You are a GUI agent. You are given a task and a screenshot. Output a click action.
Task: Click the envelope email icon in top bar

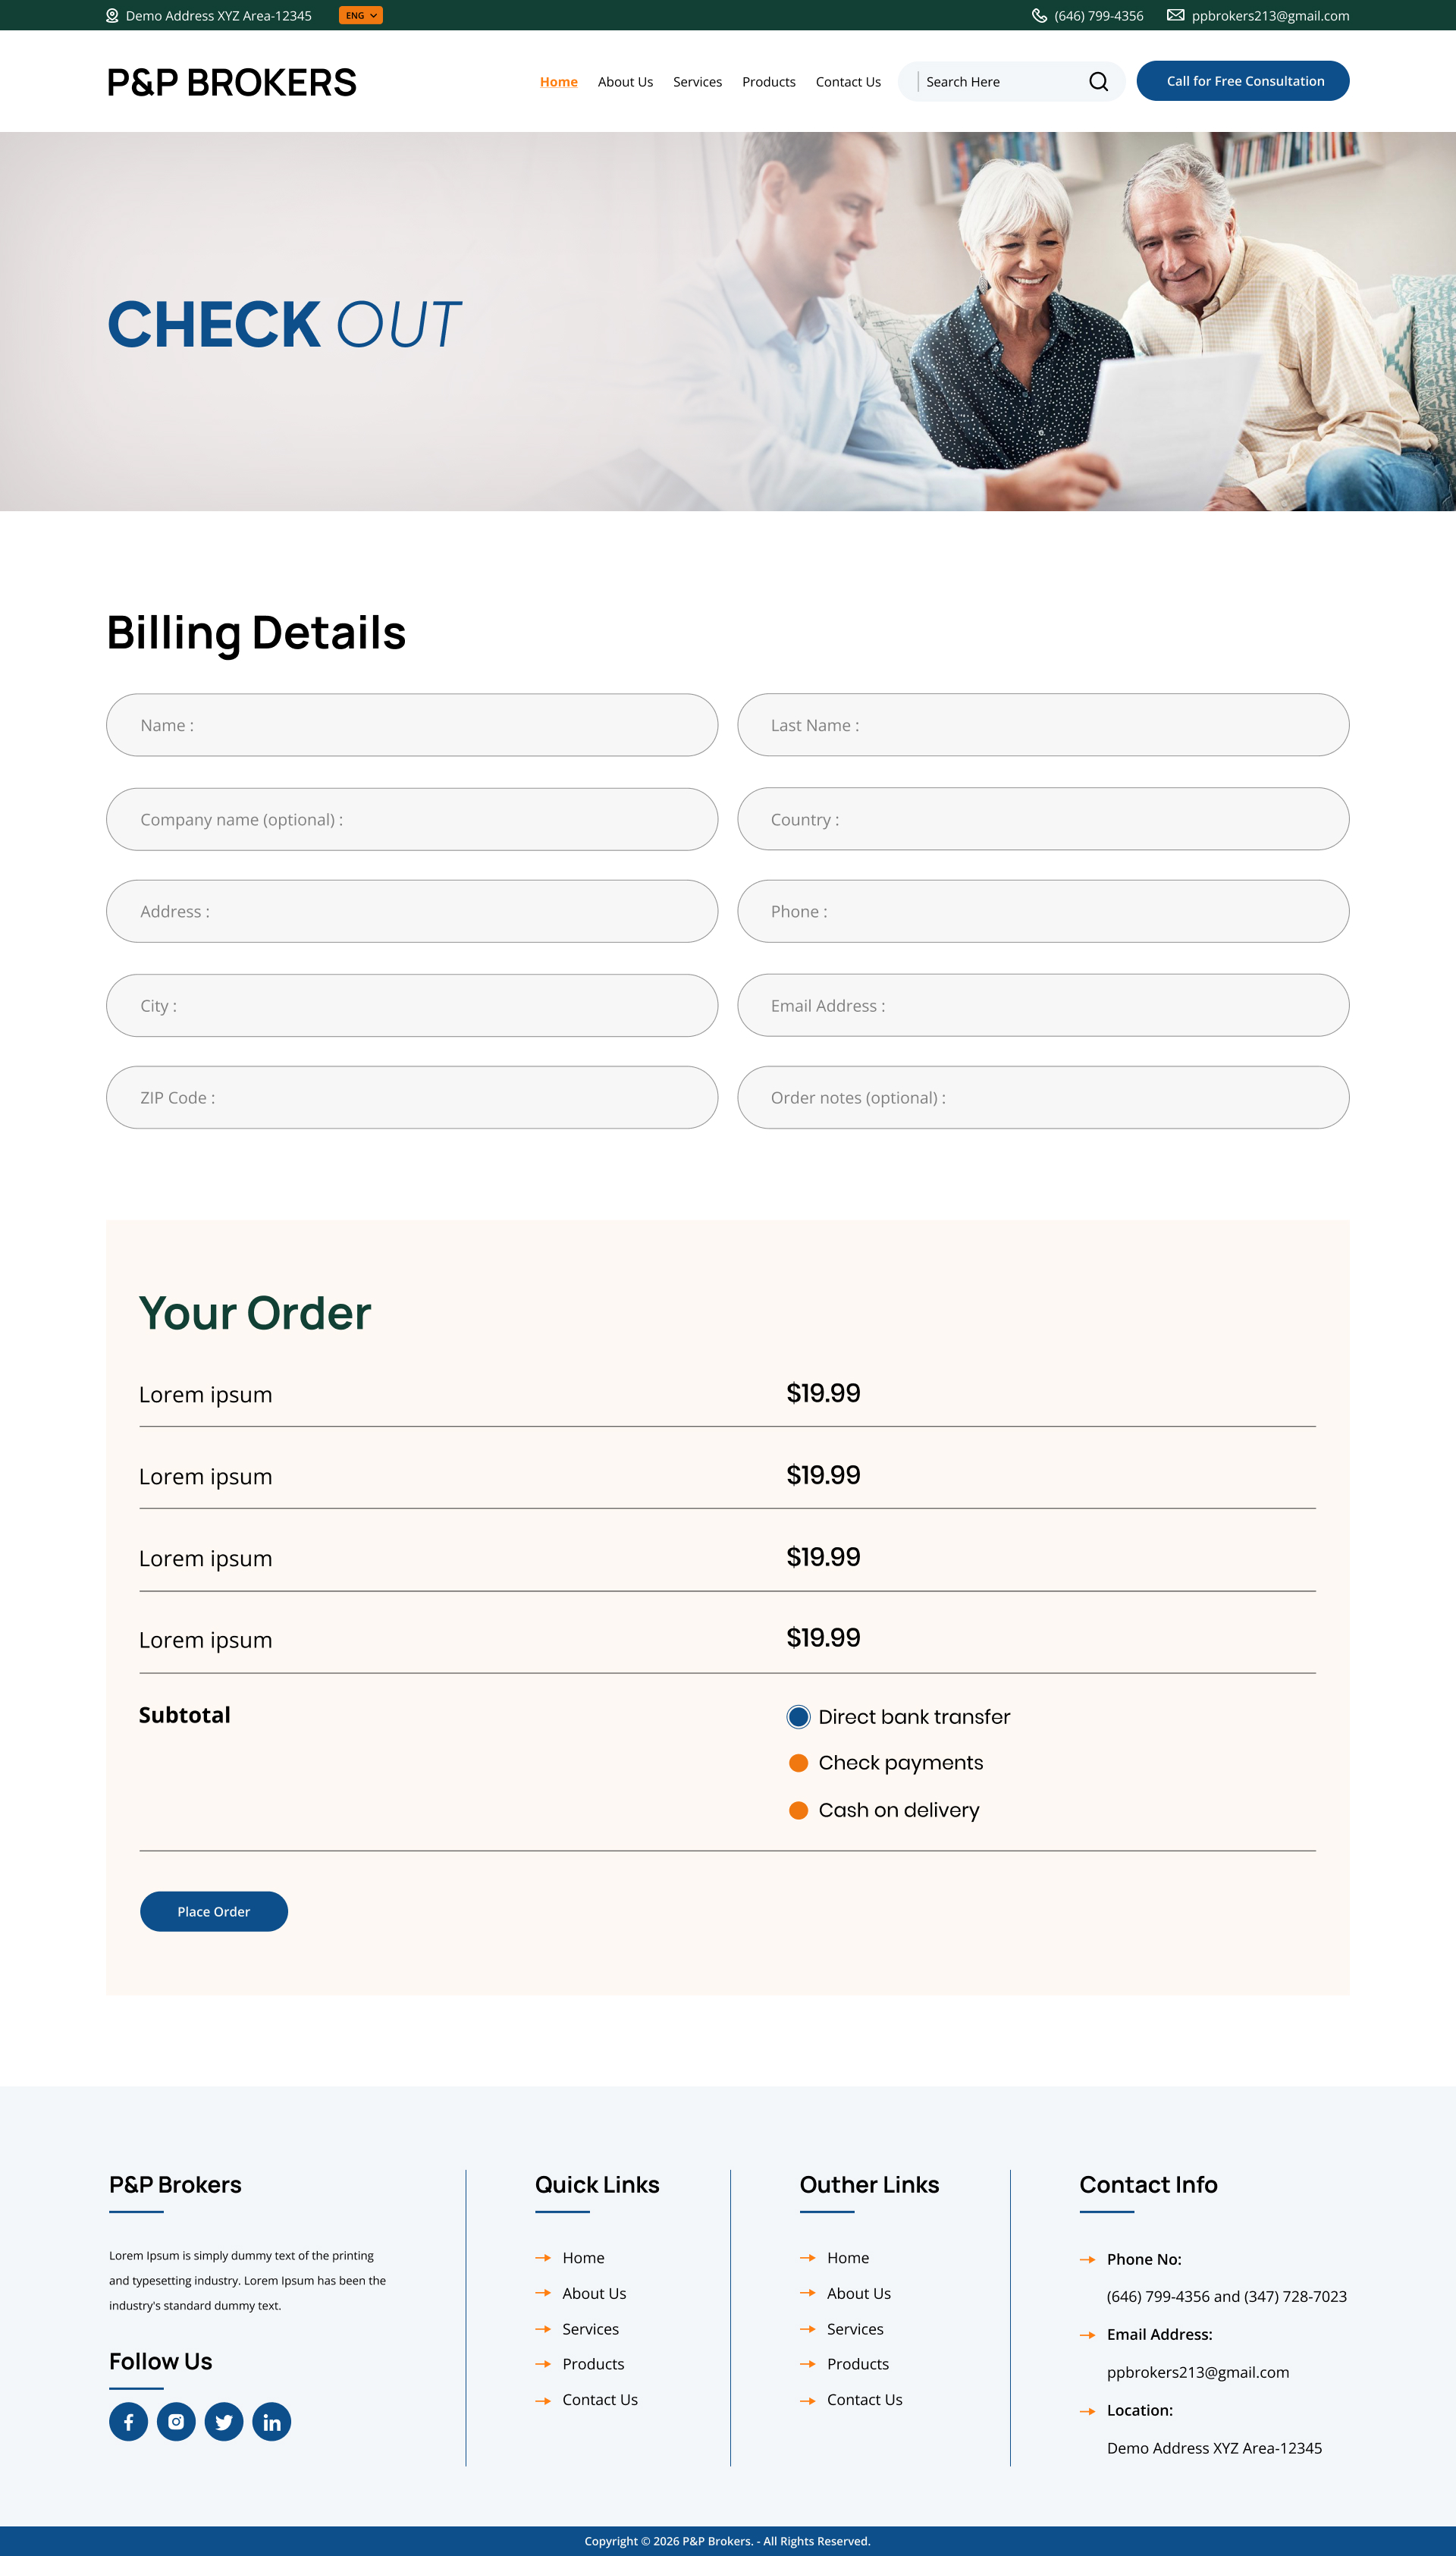(x=1175, y=16)
